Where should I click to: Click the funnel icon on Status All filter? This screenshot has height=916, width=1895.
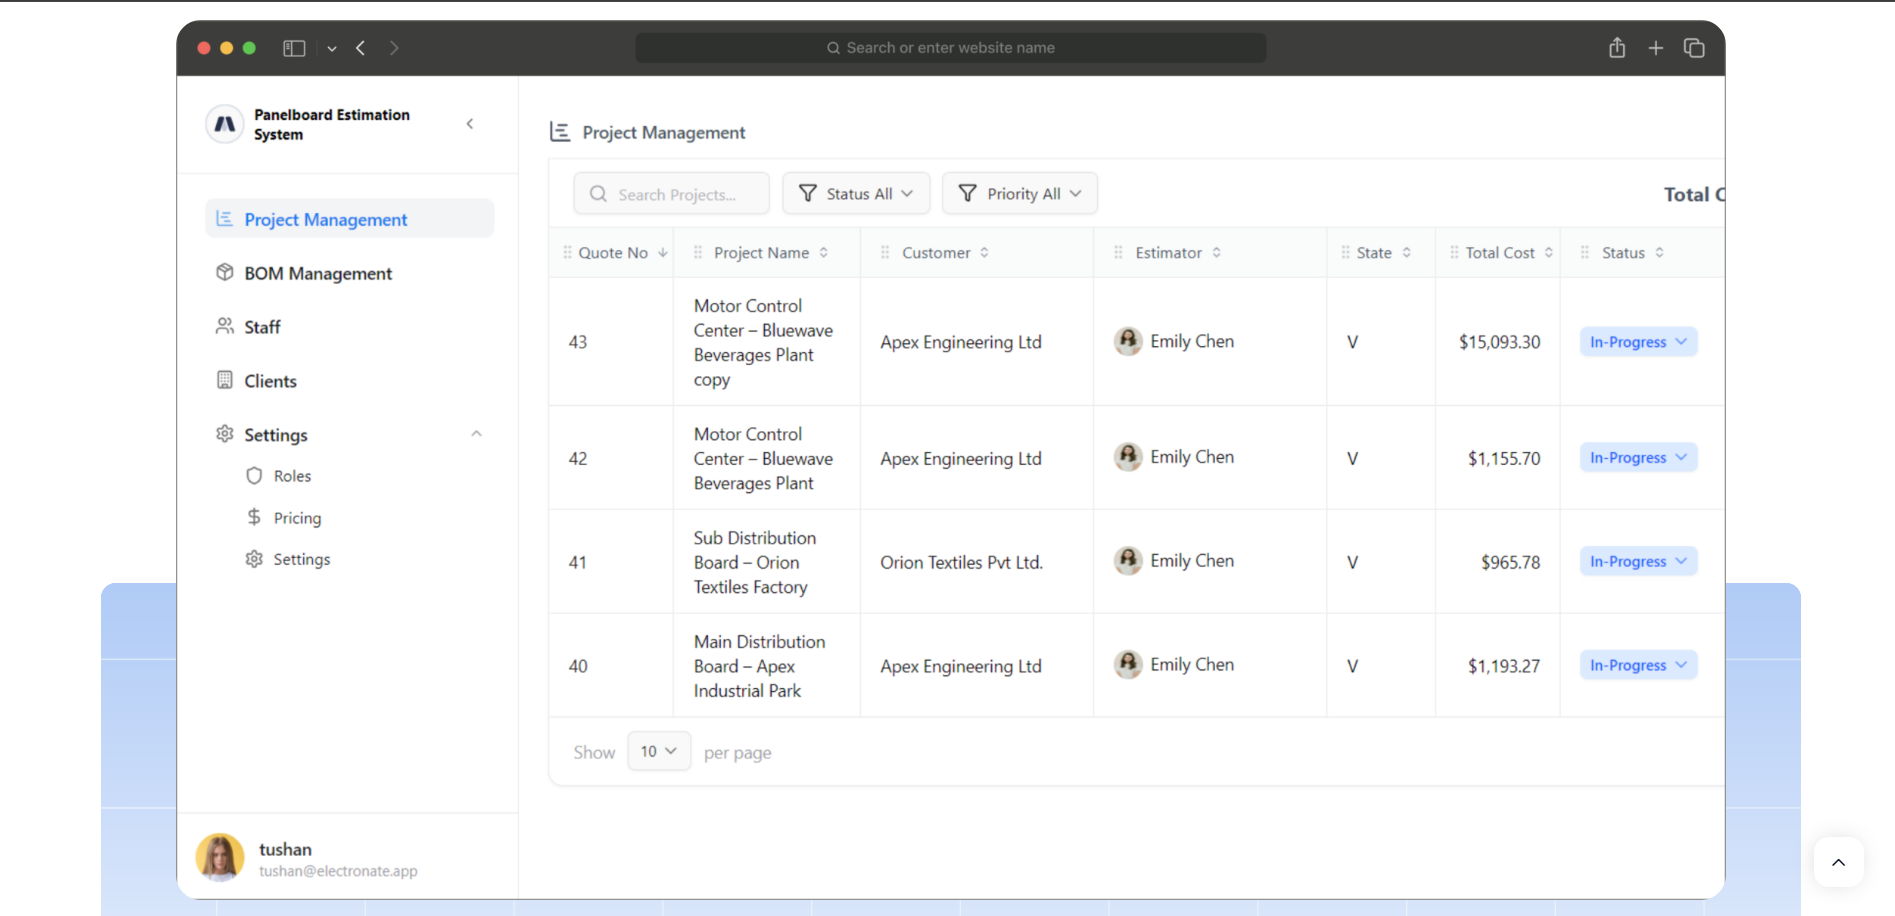click(807, 193)
